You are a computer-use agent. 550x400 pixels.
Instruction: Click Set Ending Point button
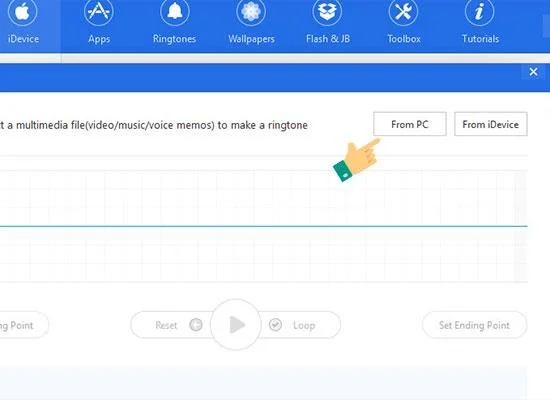474,325
